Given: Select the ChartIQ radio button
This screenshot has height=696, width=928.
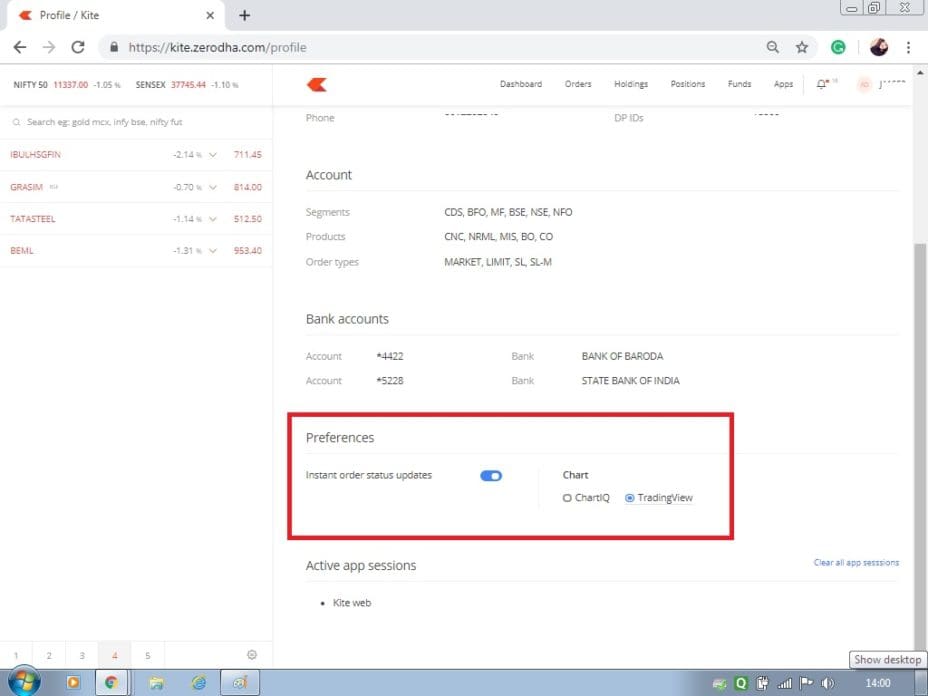Looking at the screenshot, I should click(x=567, y=497).
